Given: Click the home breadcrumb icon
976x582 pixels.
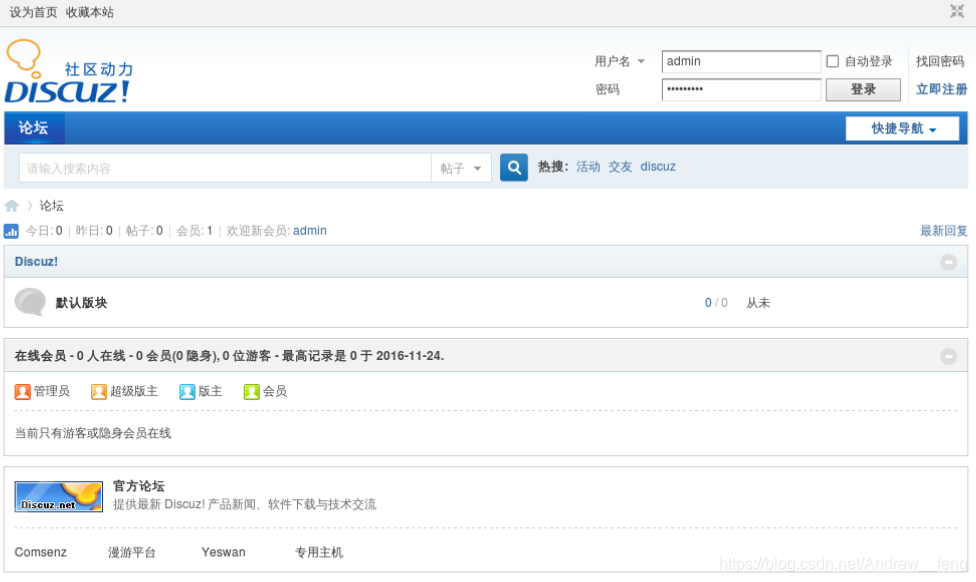Looking at the screenshot, I should pyautogui.click(x=11, y=205).
